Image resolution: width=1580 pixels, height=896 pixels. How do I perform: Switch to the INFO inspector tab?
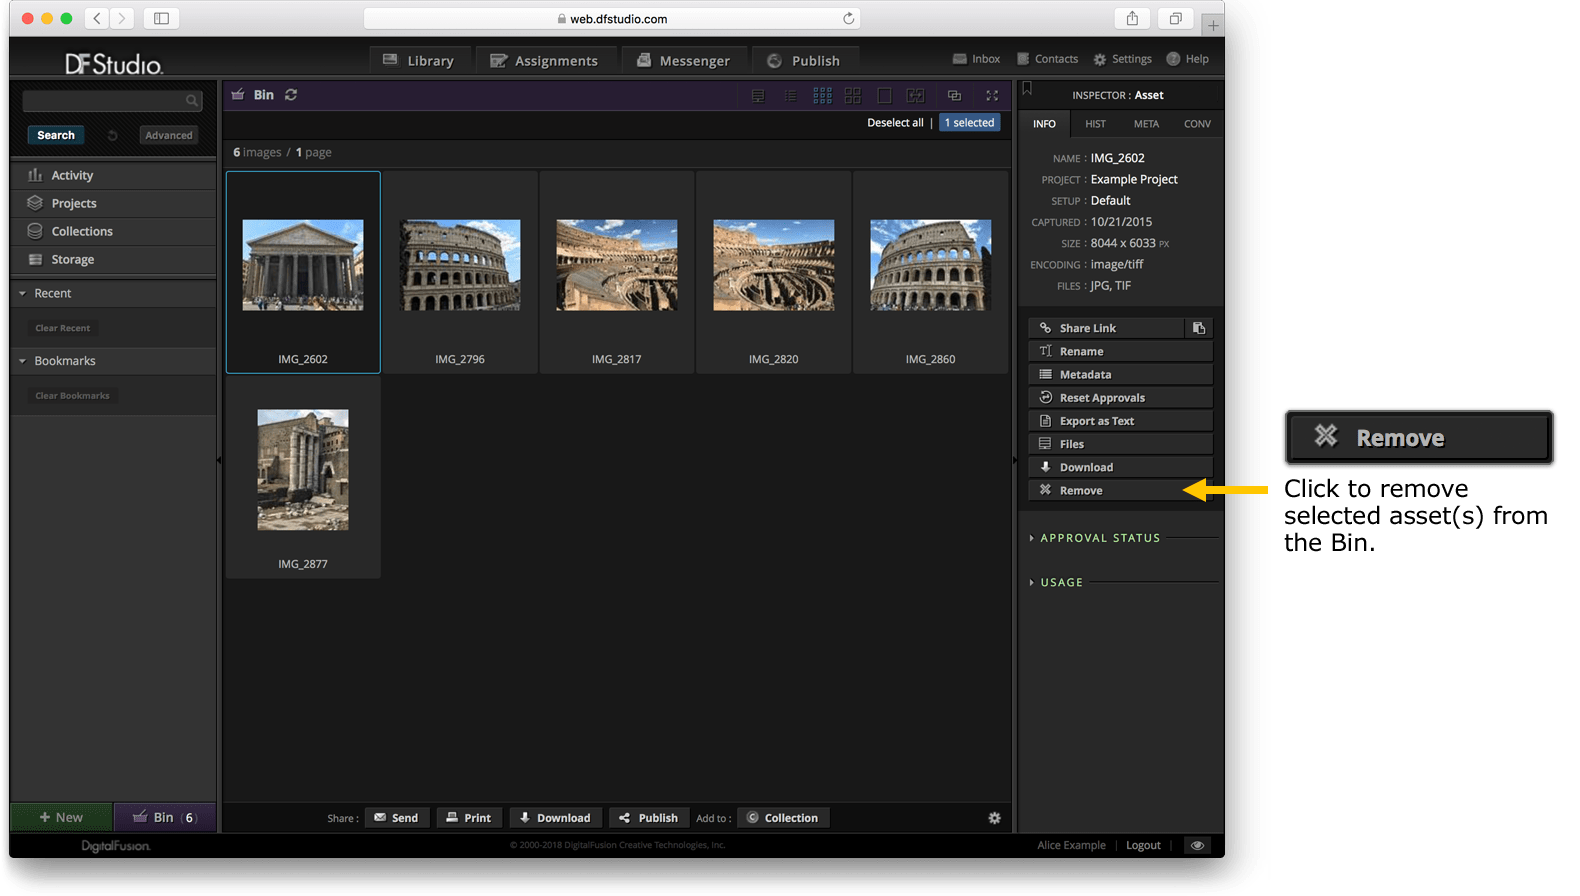[x=1044, y=124]
